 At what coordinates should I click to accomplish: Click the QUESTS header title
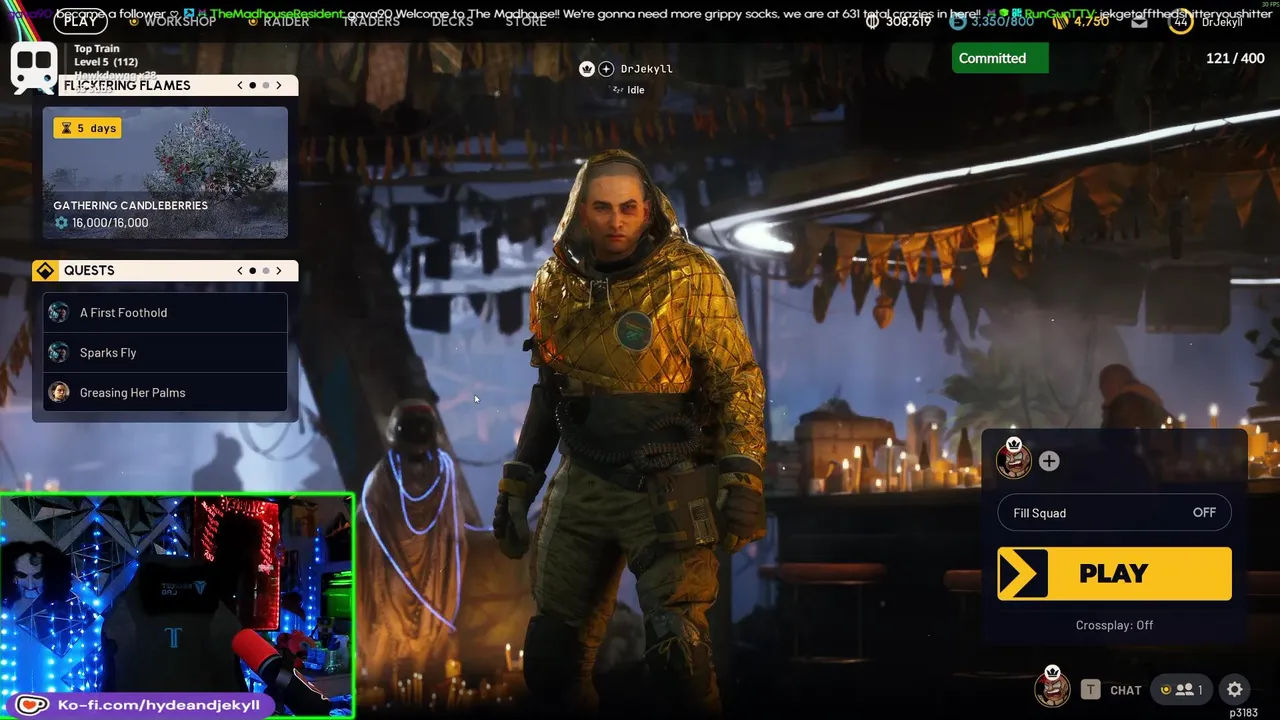(x=89, y=270)
